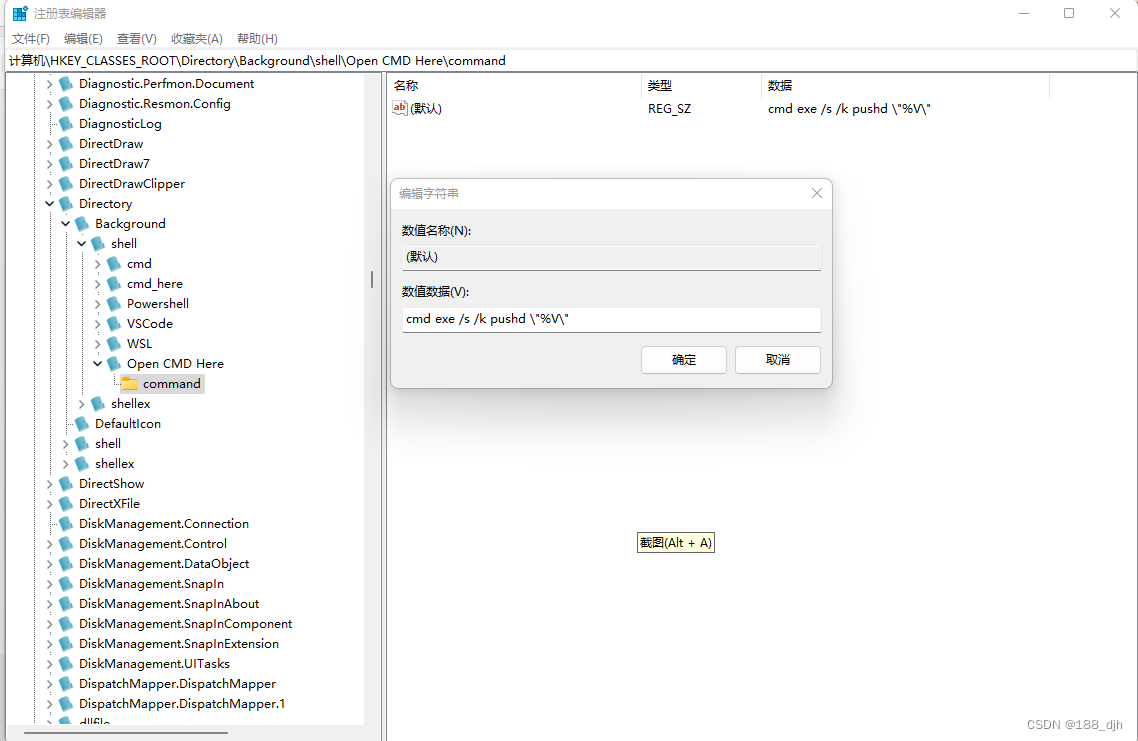1138x741 pixels.
Task: Select the command tree item
Action: click(171, 383)
